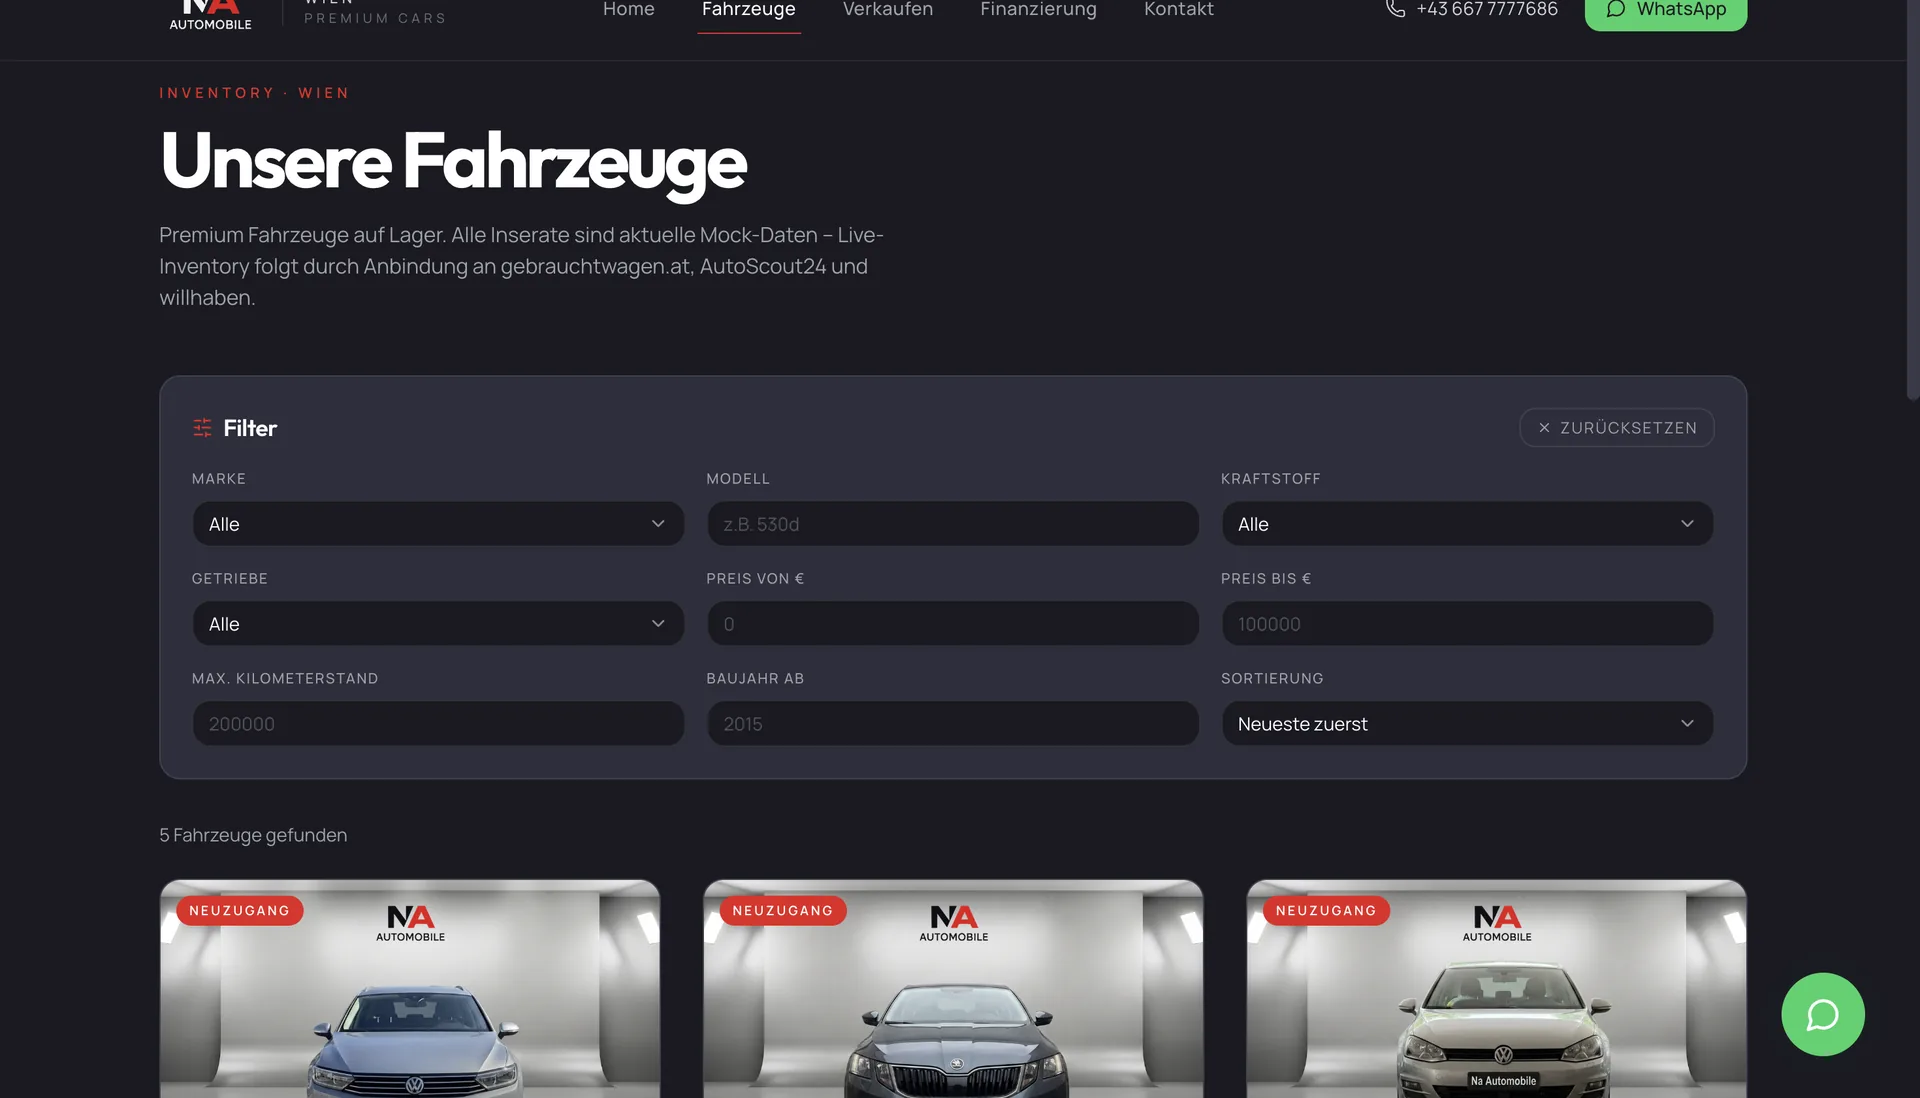Click the WhatsApp button in header
The width and height of the screenshot is (1920, 1098).
1665,11
